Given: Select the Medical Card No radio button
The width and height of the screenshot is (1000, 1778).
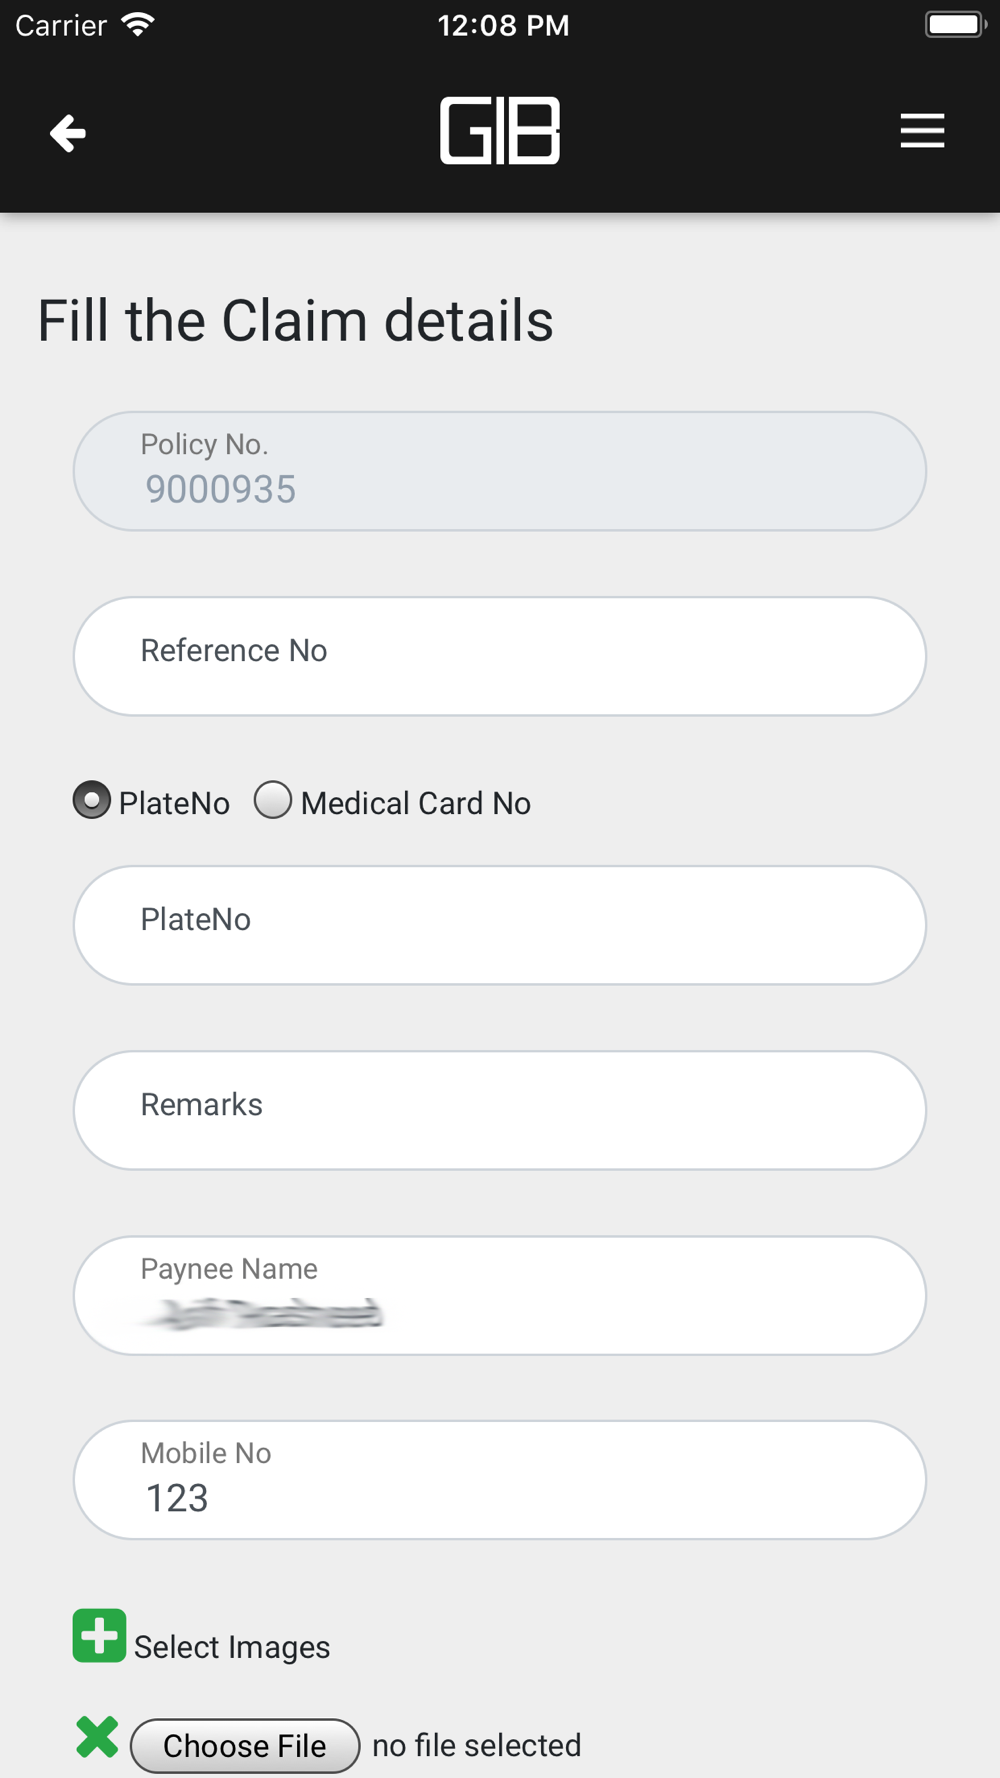Looking at the screenshot, I should click(273, 800).
